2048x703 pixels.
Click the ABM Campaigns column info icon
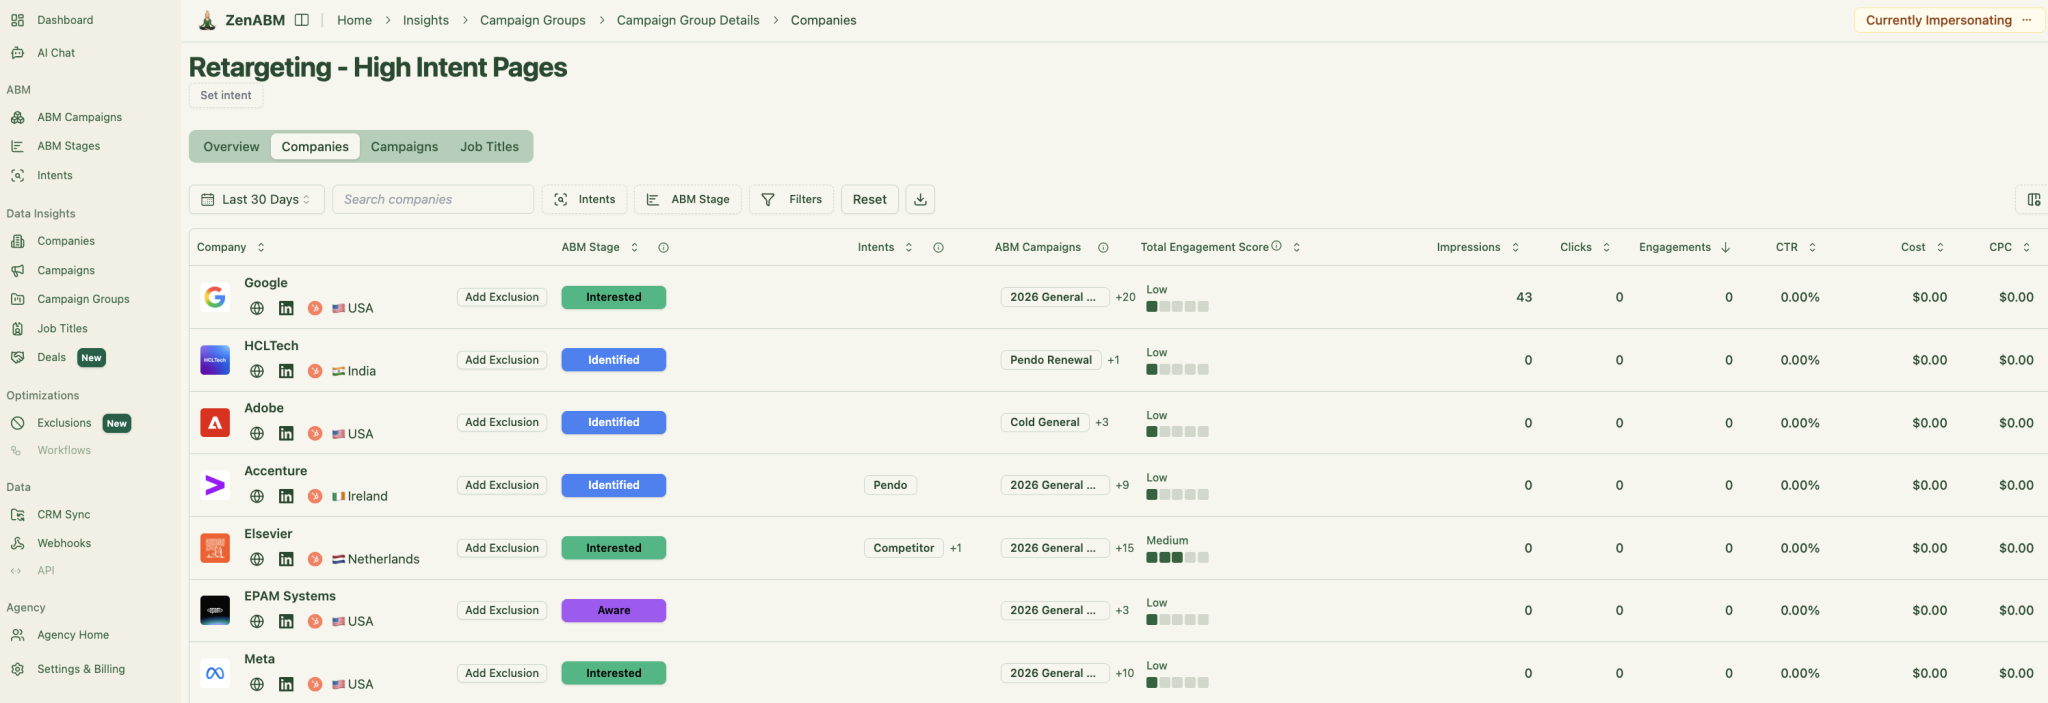[1103, 247]
